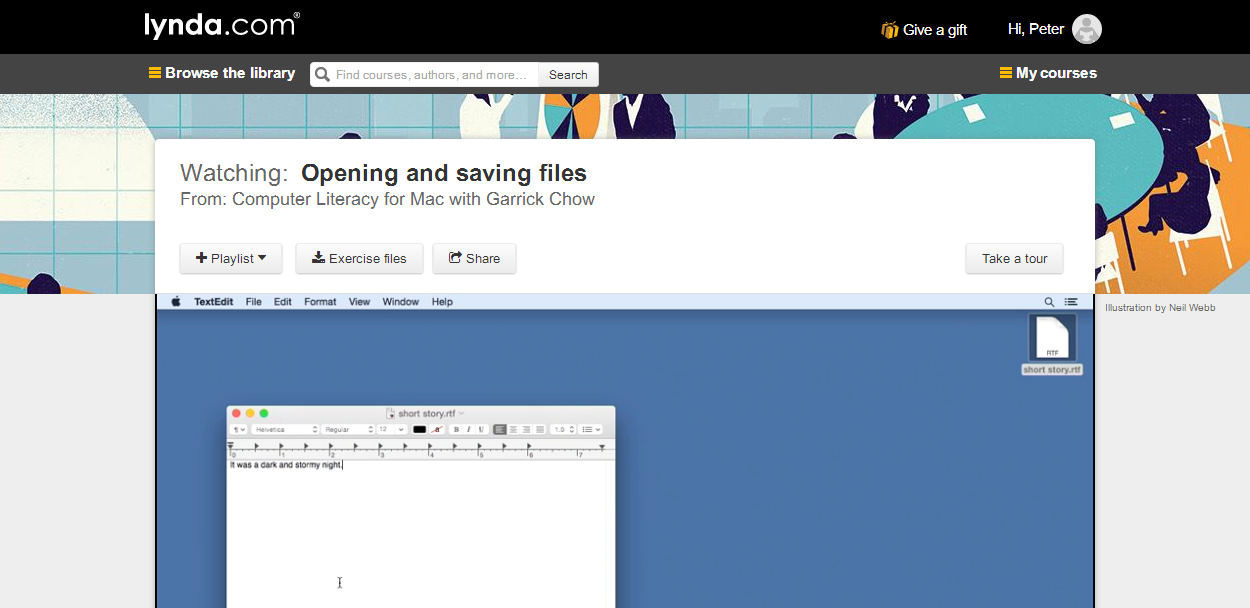Toggle Underline in TextEdit toolbar
The height and width of the screenshot is (608, 1250).
click(481, 429)
